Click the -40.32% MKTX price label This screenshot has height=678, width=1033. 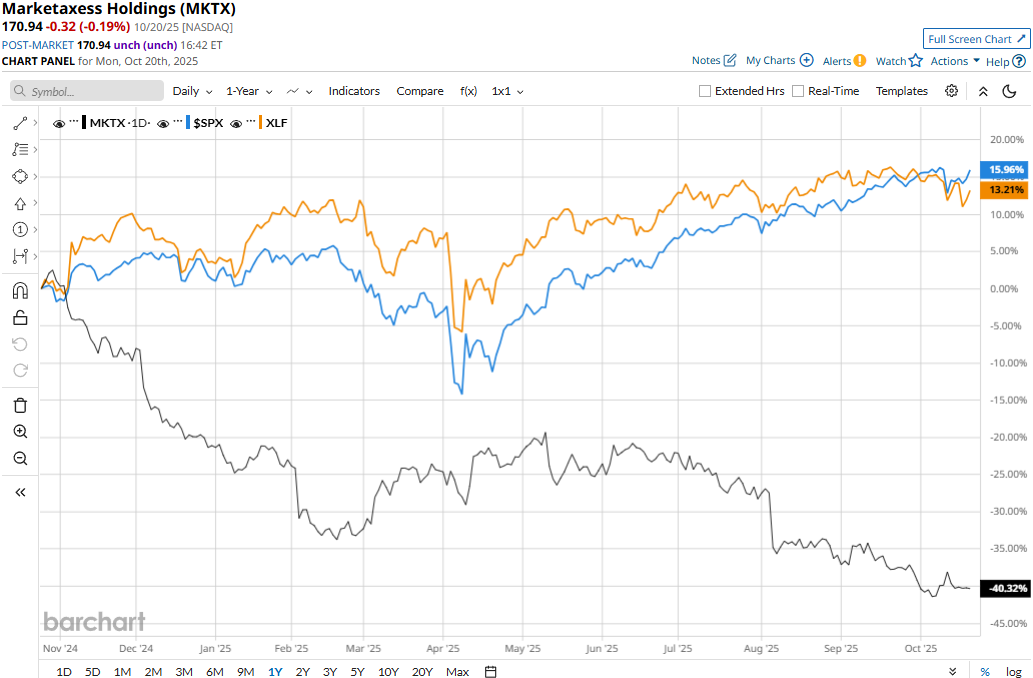(1005, 588)
